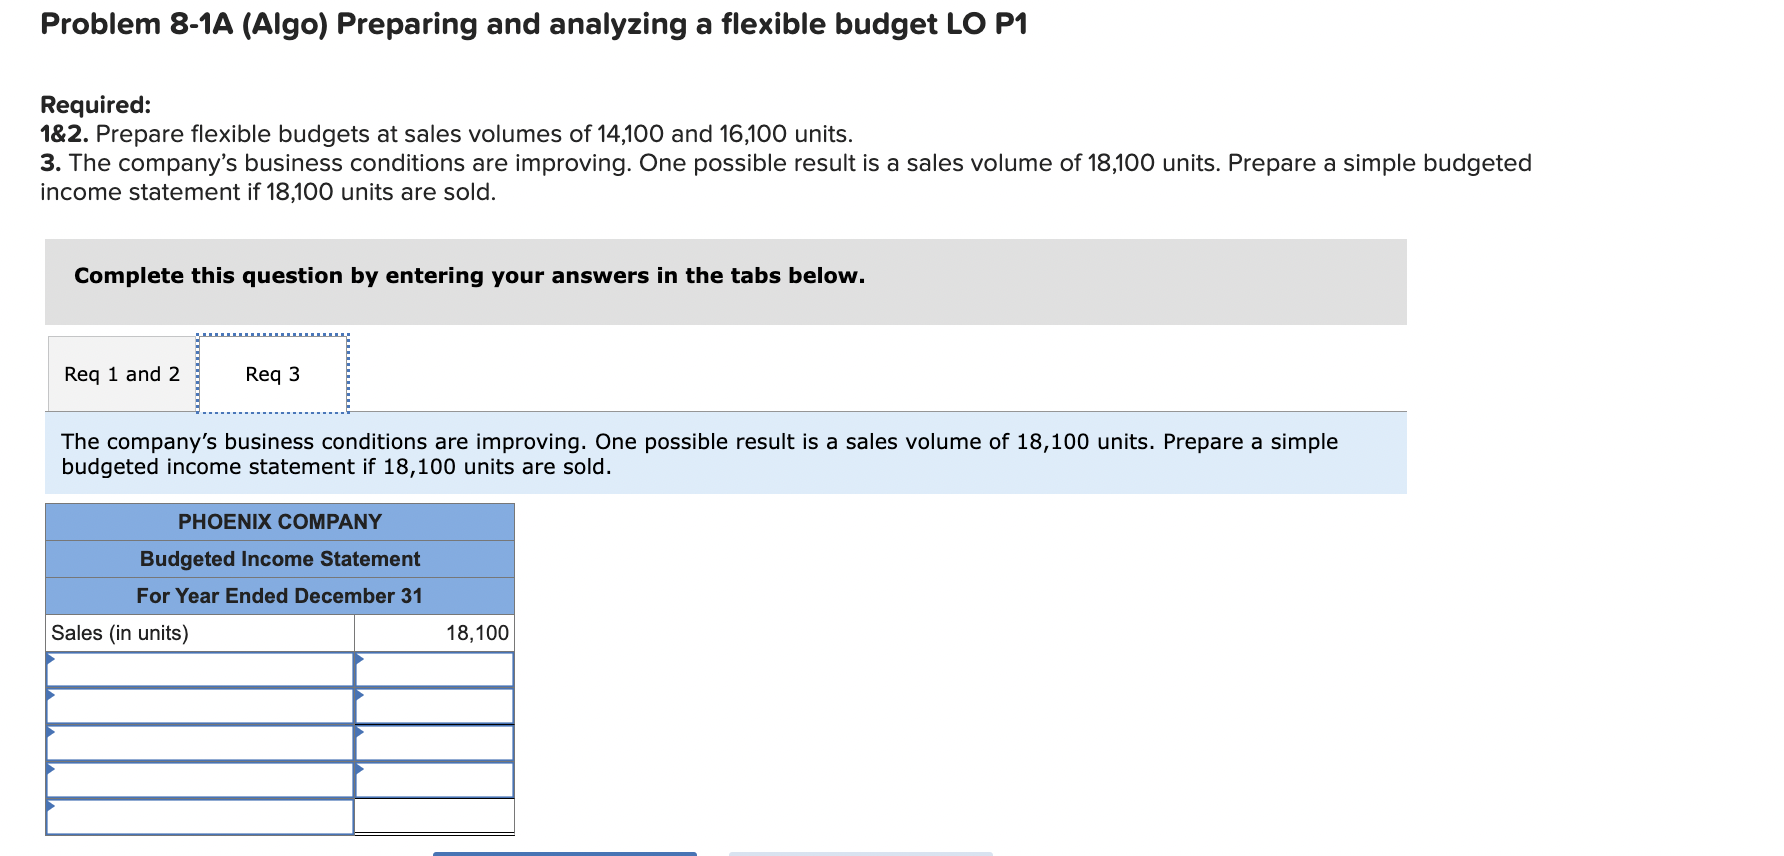Open the first row account title dropdown triangle
1784x856 pixels.
pyautogui.click(x=50, y=660)
